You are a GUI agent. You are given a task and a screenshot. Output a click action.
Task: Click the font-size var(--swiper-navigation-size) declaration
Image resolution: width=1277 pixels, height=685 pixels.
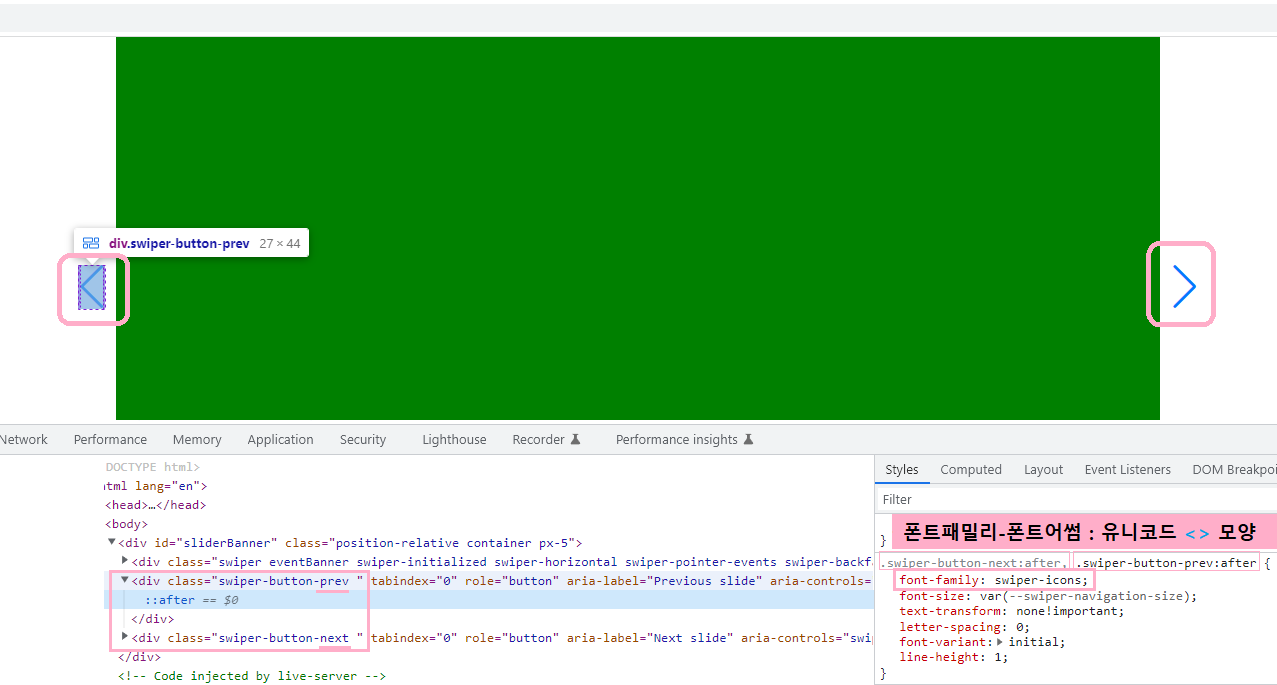[x=1048, y=596]
